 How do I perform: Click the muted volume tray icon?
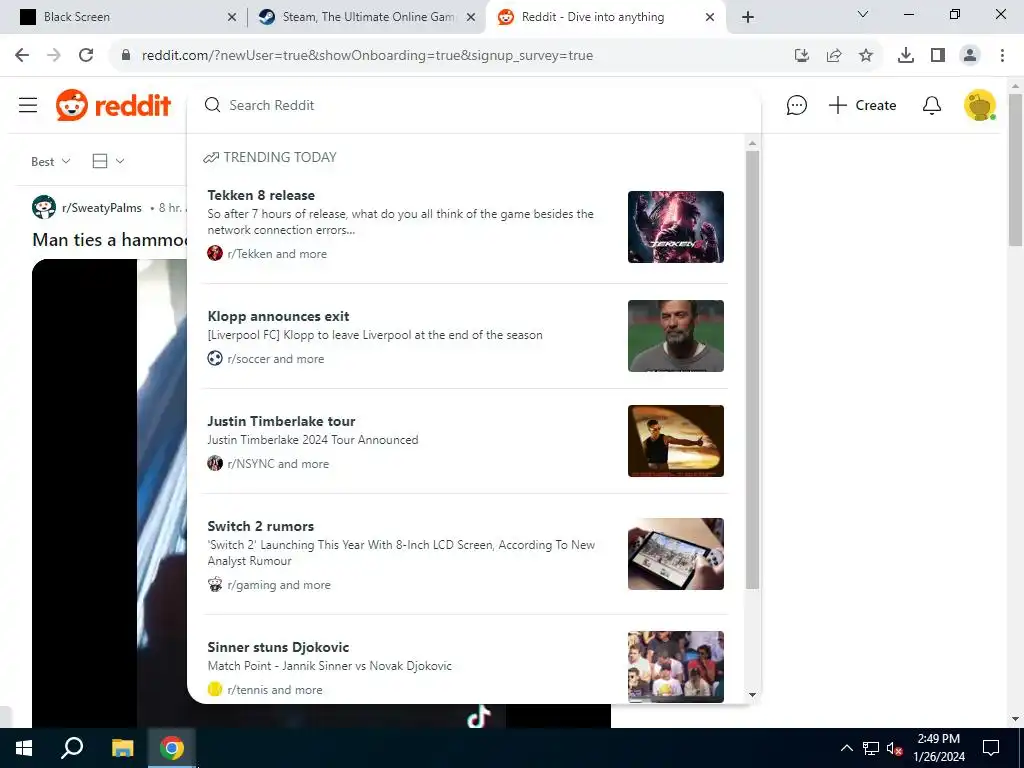tap(895, 748)
